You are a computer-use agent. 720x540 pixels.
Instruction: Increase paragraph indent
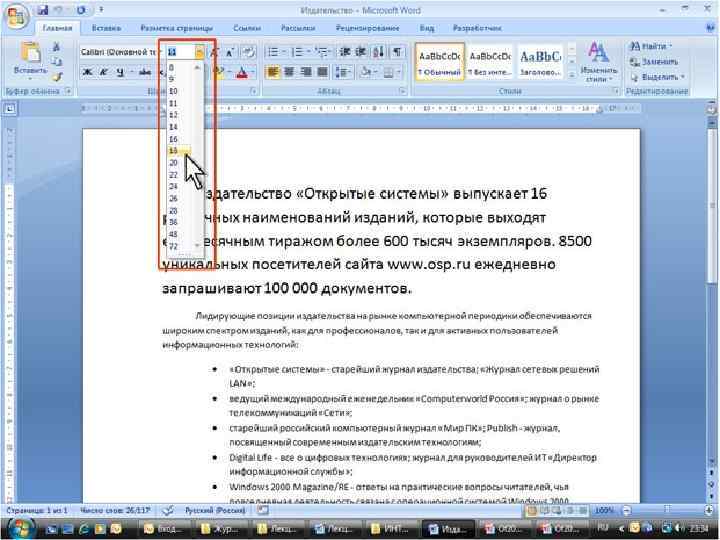coord(361,52)
